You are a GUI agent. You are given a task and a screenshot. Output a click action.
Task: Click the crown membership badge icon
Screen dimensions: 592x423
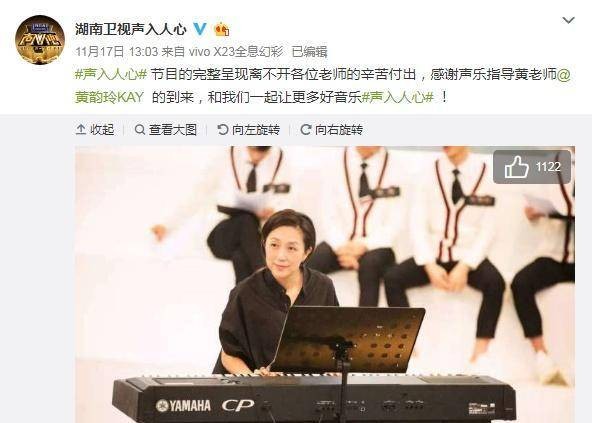(222, 29)
